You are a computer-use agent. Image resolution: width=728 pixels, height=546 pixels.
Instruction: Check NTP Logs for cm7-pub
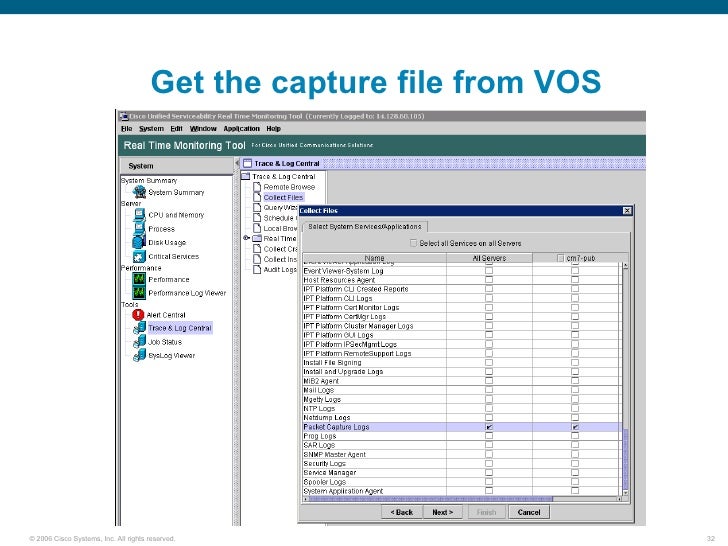(575, 408)
